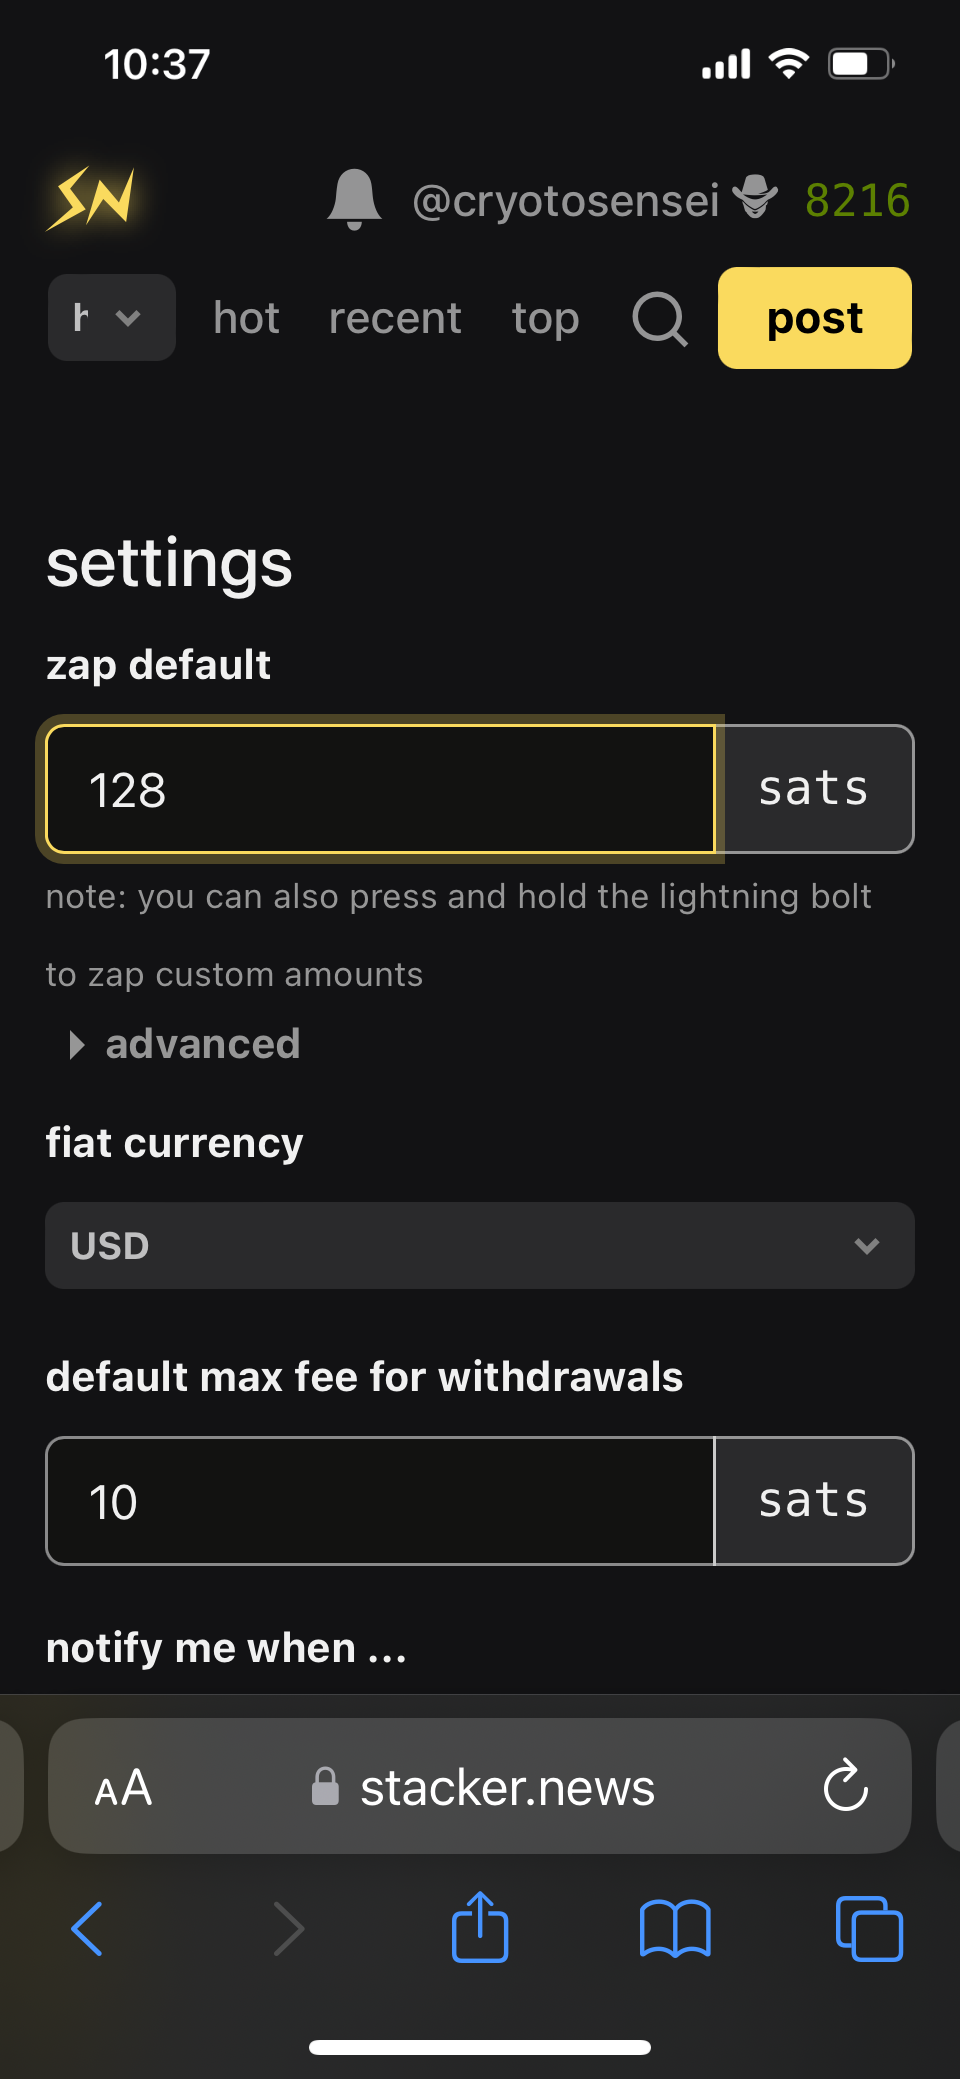Image resolution: width=960 pixels, height=2079 pixels.
Task: Open Safari bookmarks book icon
Action: (x=675, y=1927)
